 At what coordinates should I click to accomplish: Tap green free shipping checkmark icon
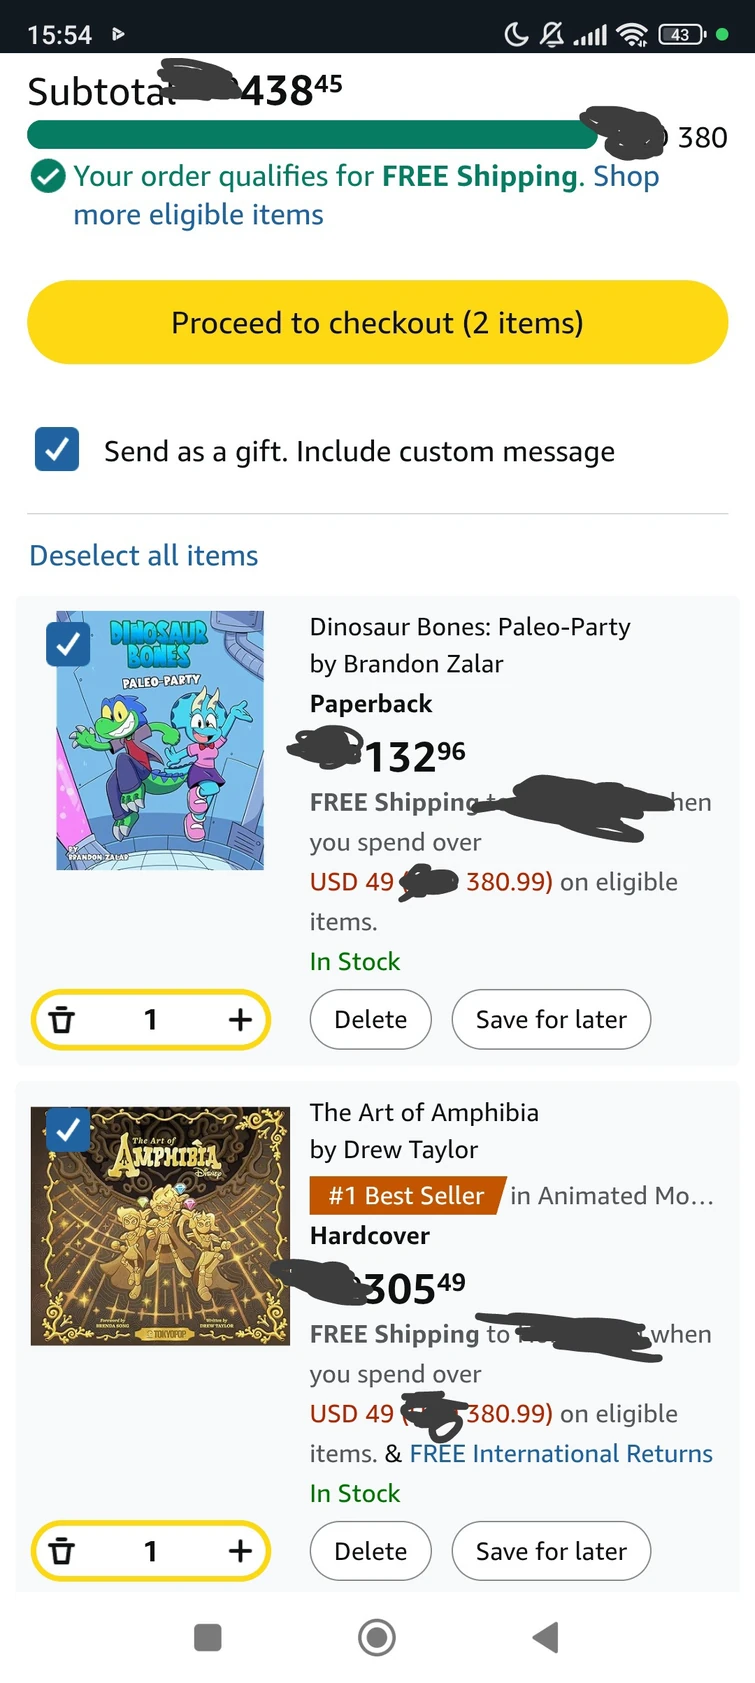[48, 177]
